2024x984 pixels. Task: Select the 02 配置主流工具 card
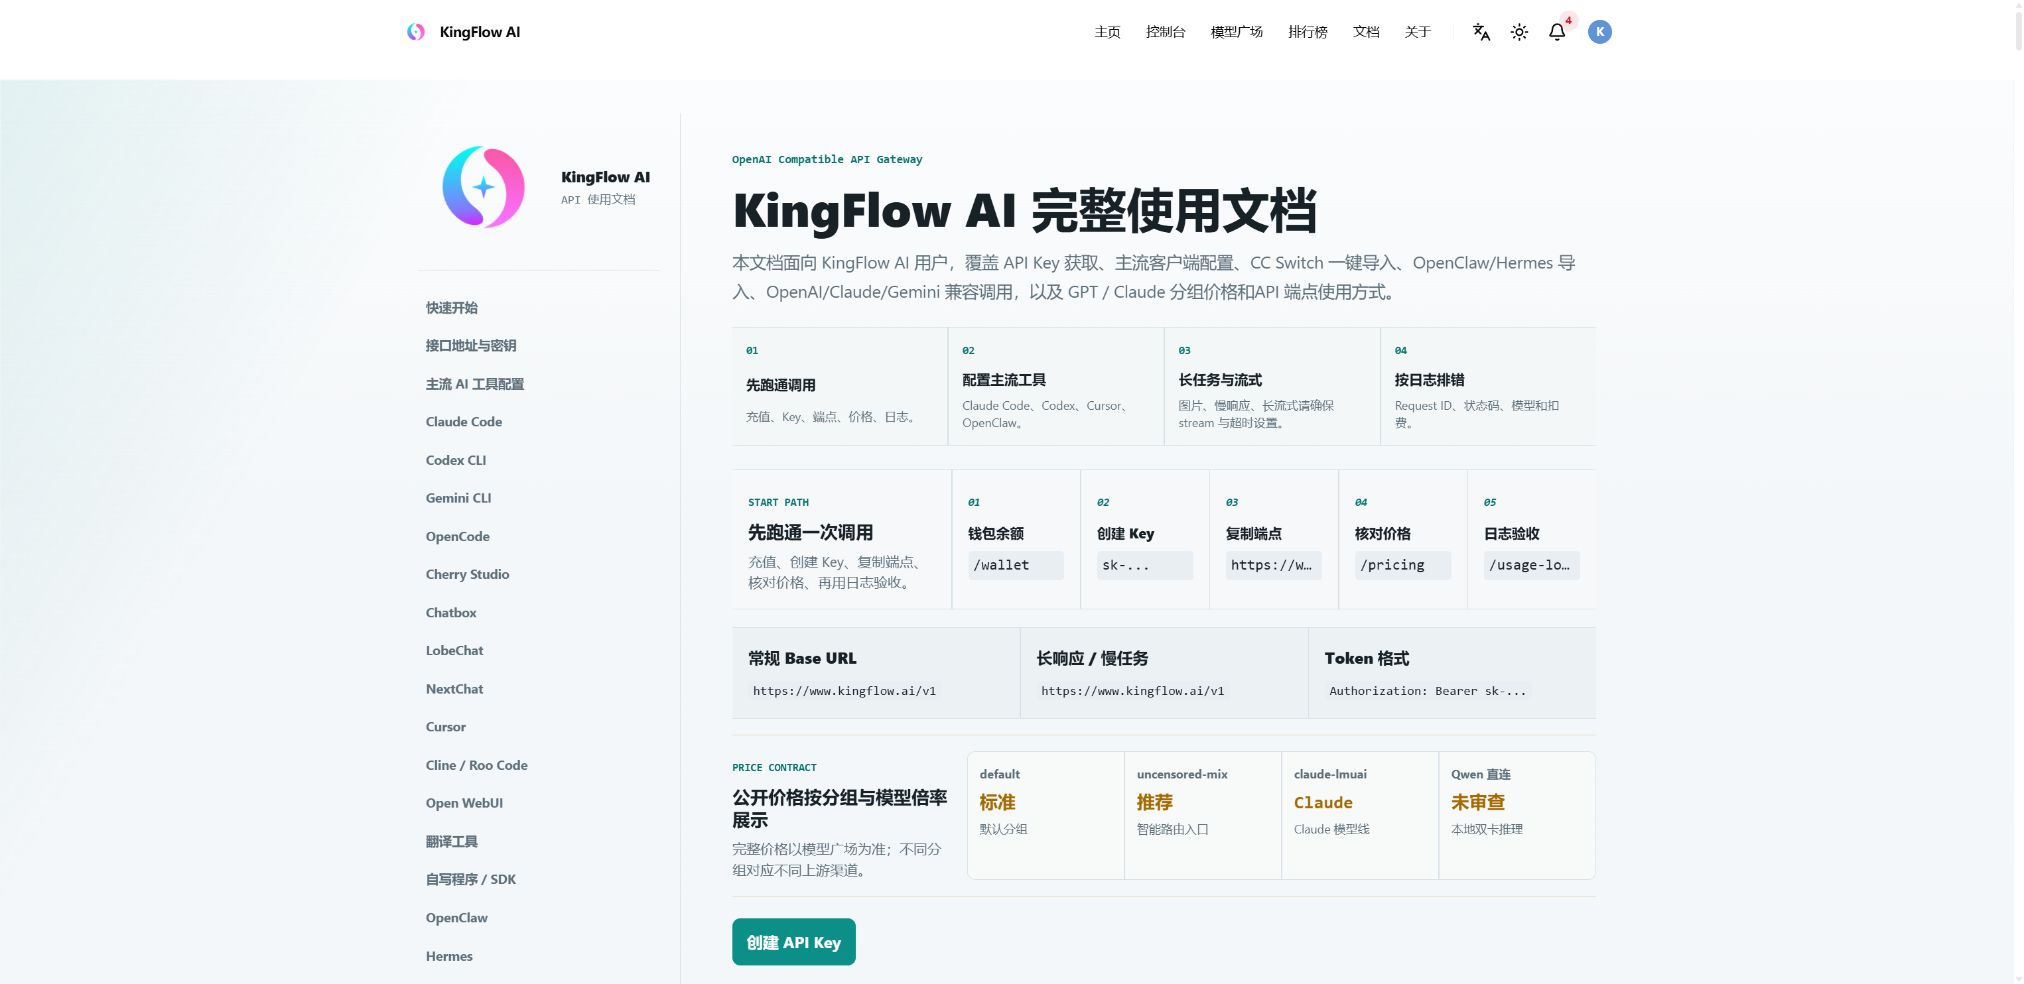point(1056,386)
